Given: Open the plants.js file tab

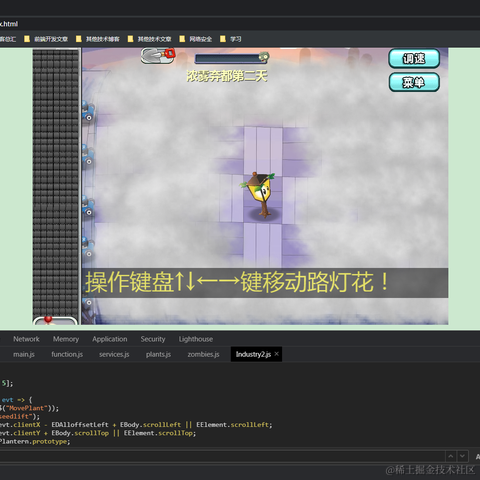Looking at the screenshot, I should [158, 354].
